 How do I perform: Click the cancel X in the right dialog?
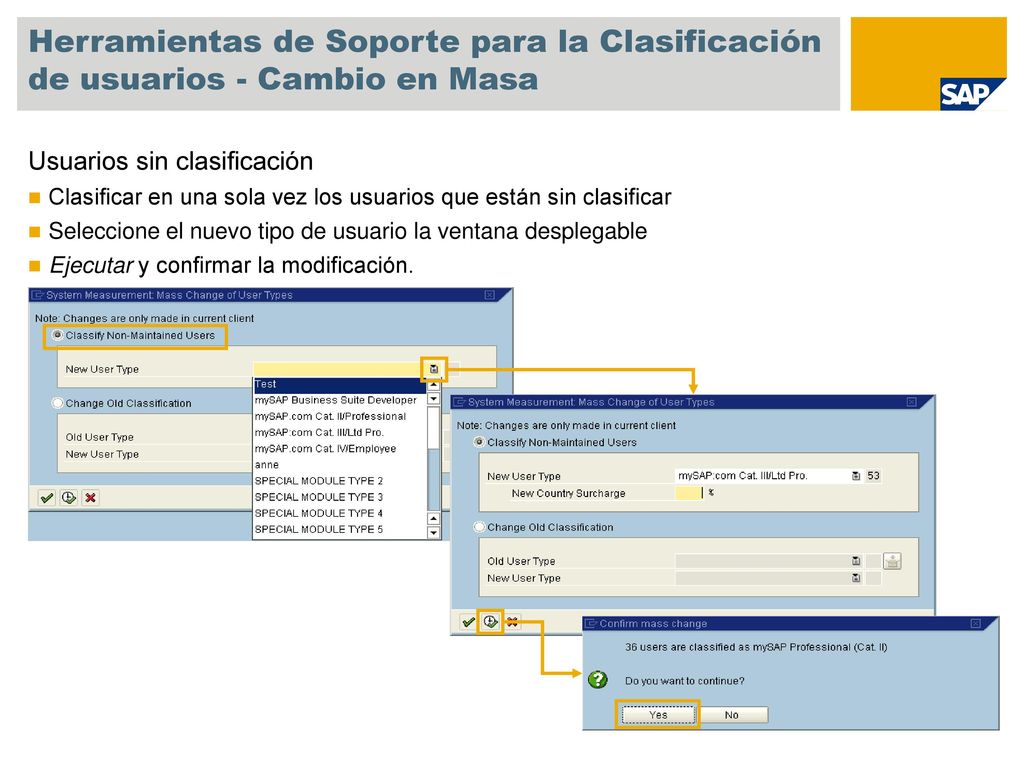pos(513,622)
